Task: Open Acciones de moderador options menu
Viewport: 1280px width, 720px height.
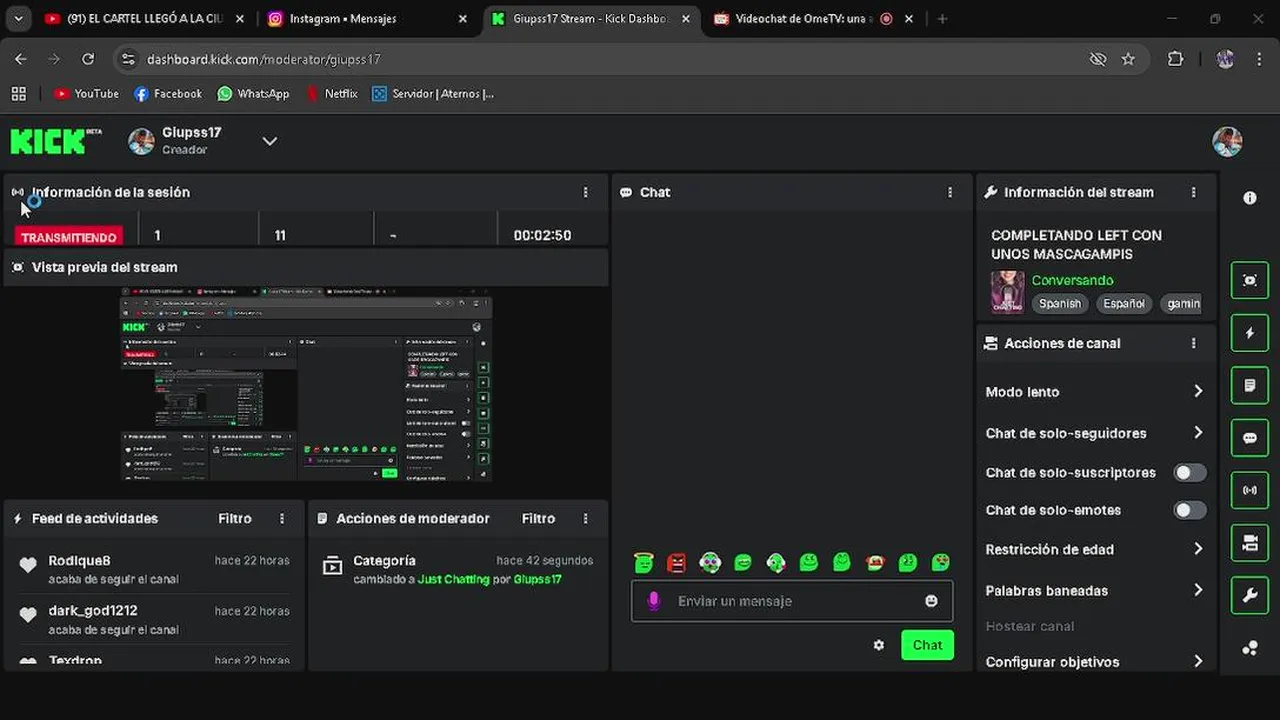Action: pos(586,518)
